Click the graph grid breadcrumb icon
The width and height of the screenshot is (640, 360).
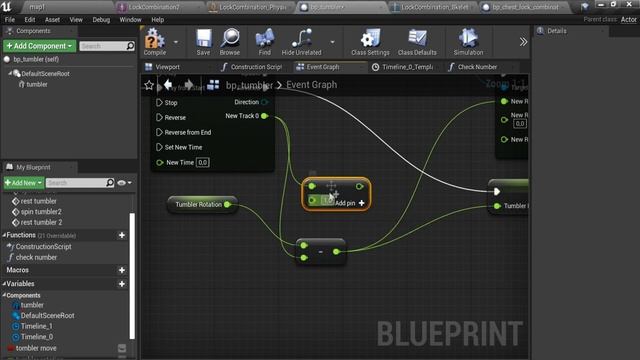[213, 85]
